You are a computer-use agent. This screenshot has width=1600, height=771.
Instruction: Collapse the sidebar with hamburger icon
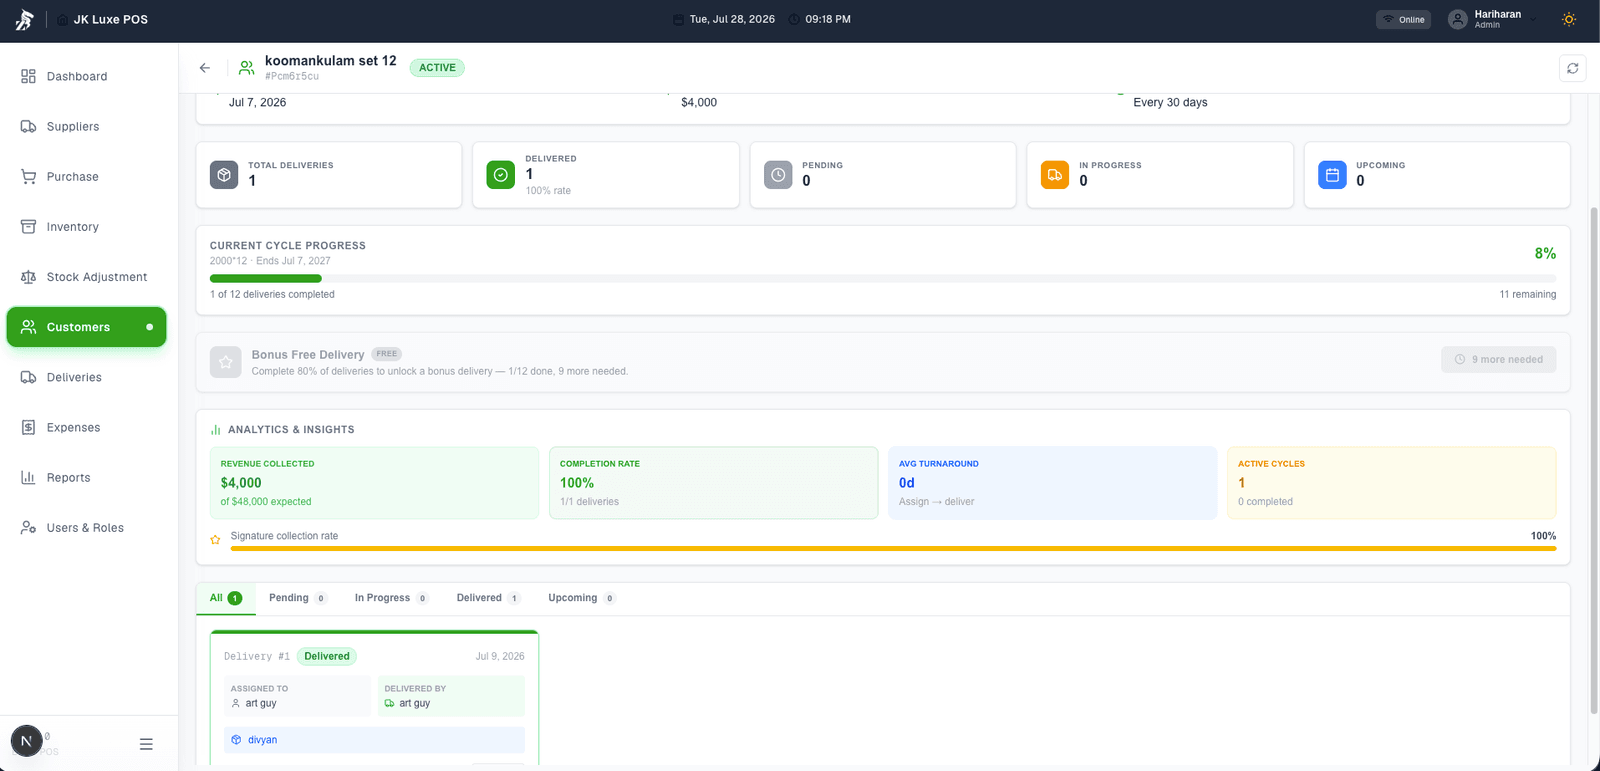coord(146,744)
